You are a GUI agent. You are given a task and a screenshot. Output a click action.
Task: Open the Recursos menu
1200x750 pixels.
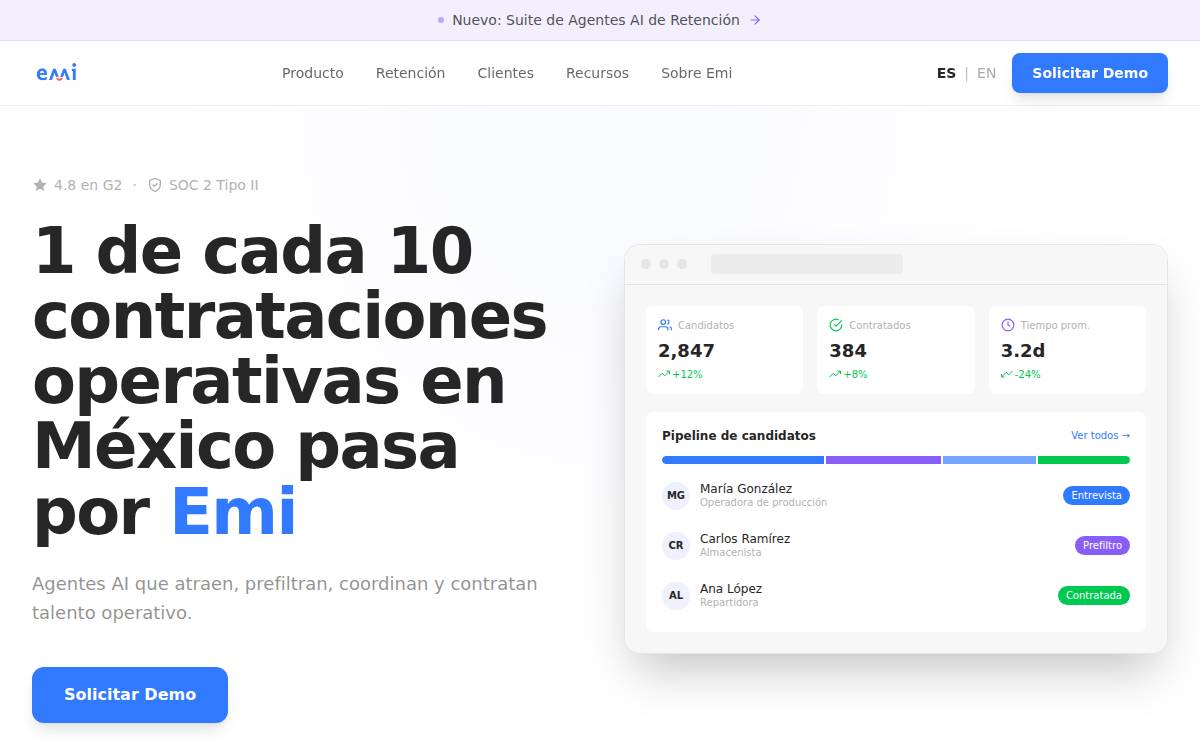pos(597,73)
